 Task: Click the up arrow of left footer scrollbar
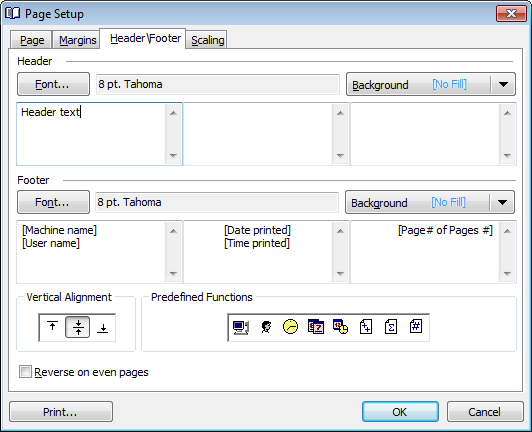(x=173, y=231)
